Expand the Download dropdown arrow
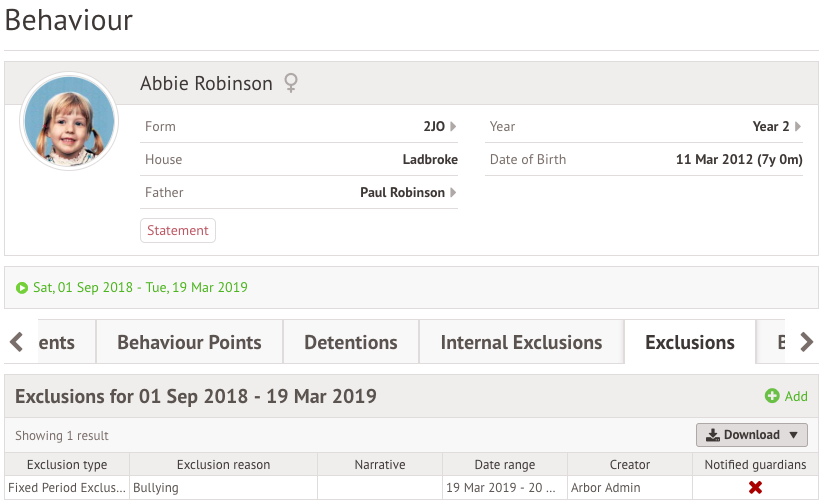Viewport: 824px width, 504px height. pos(794,435)
